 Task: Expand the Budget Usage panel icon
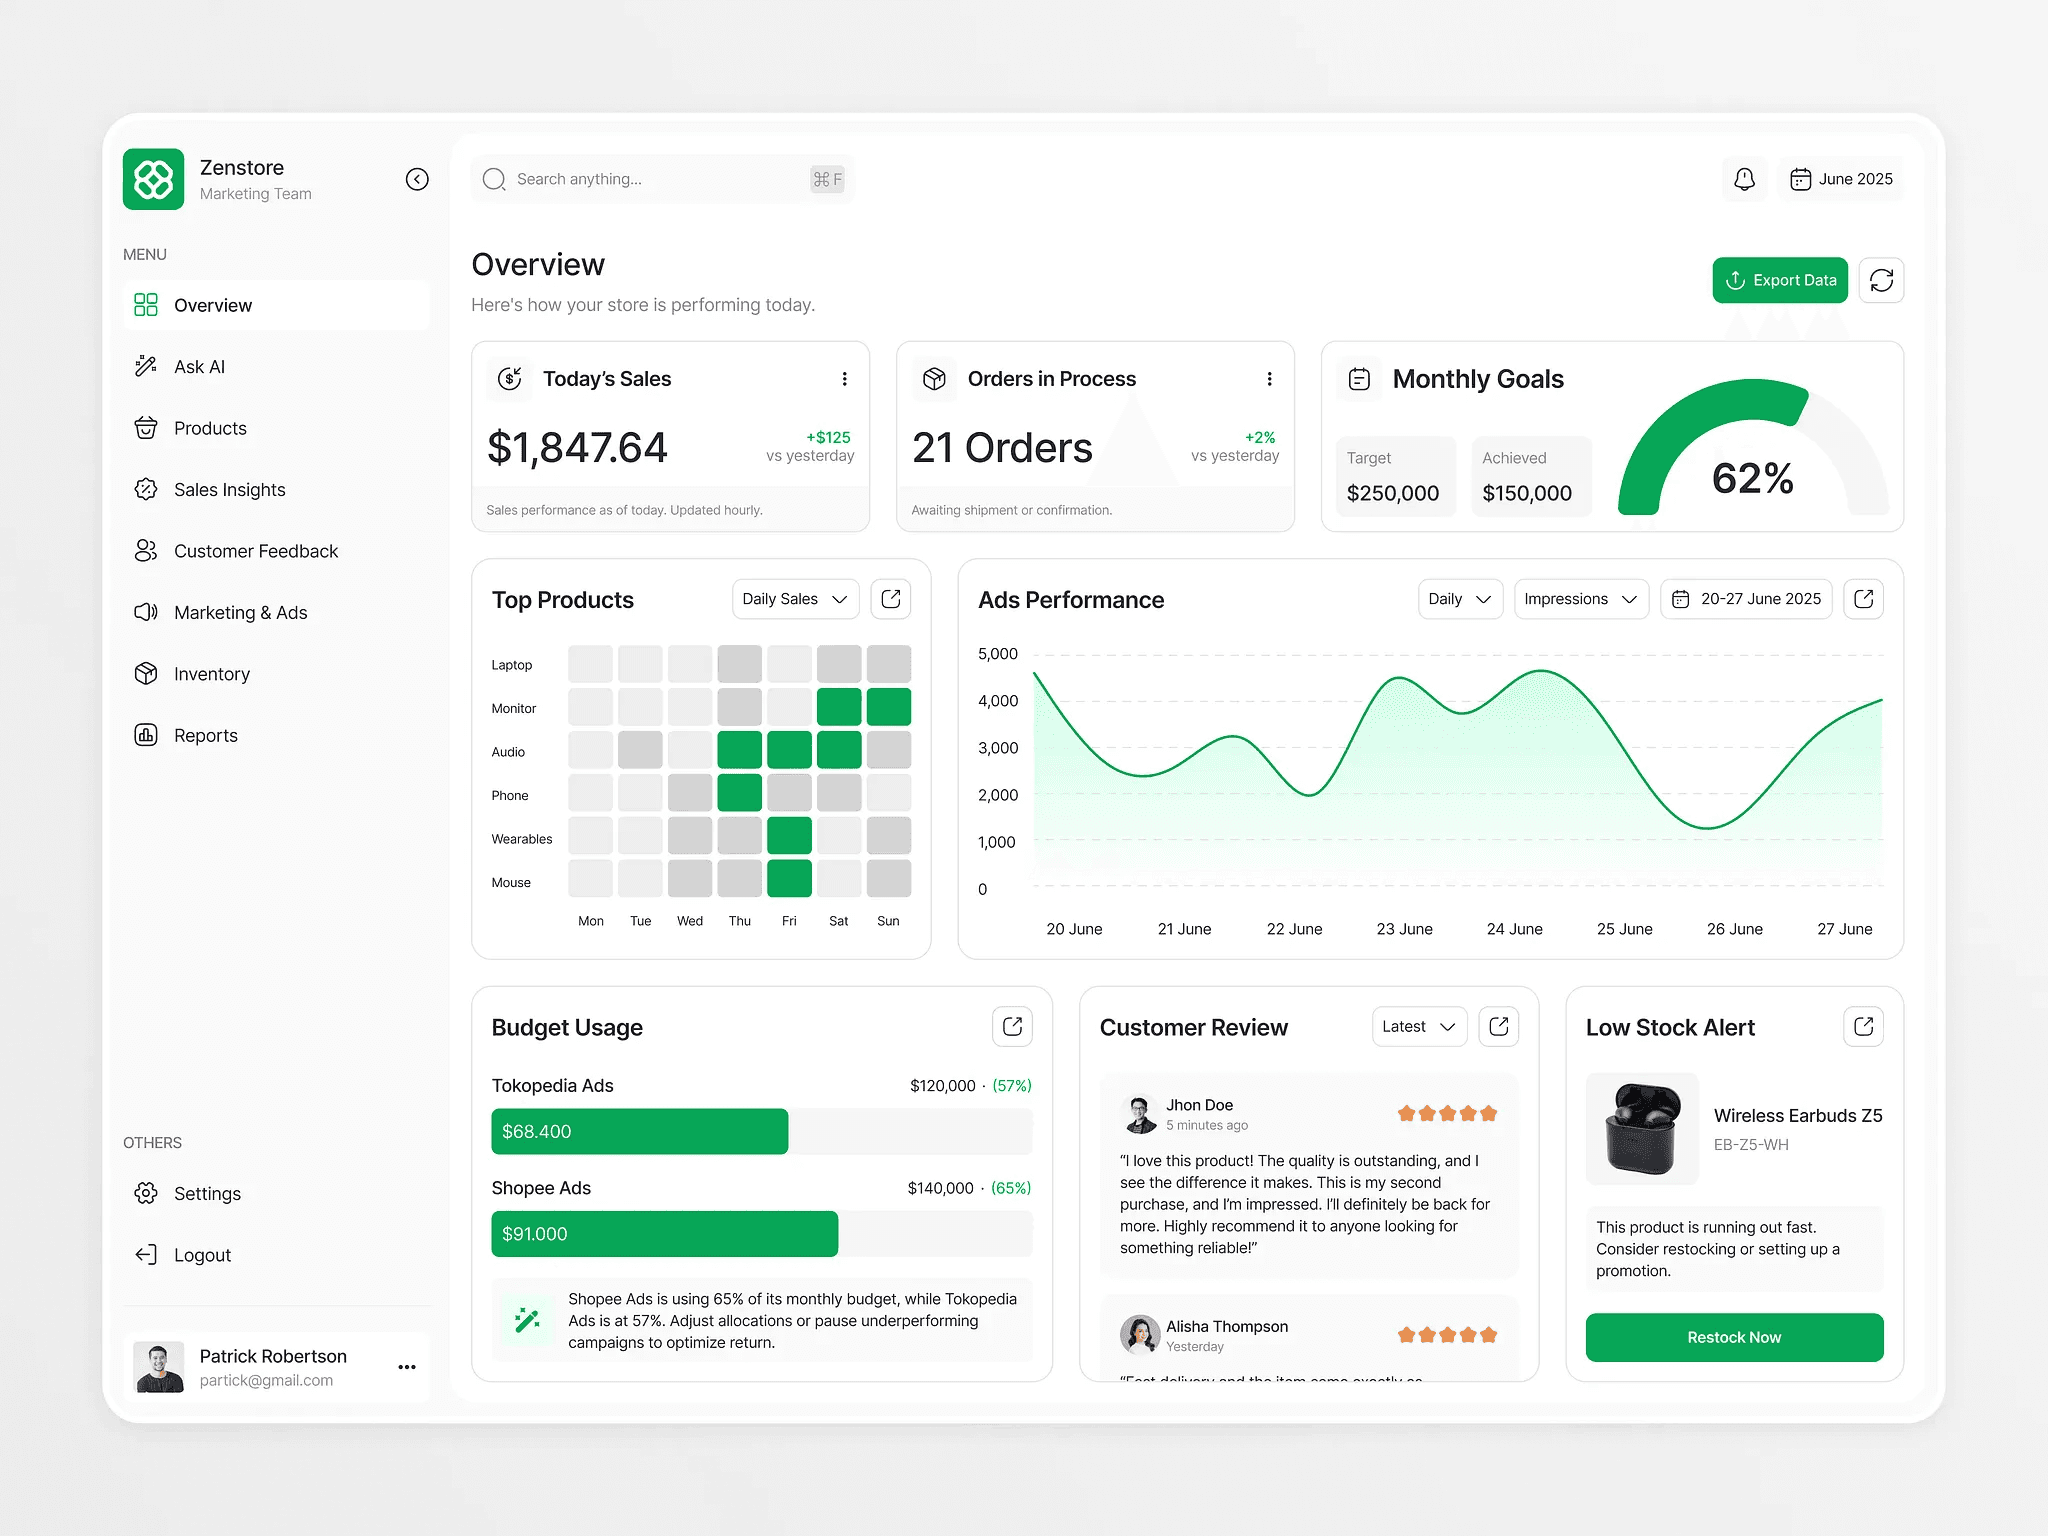pyautogui.click(x=1012, y=1027)
